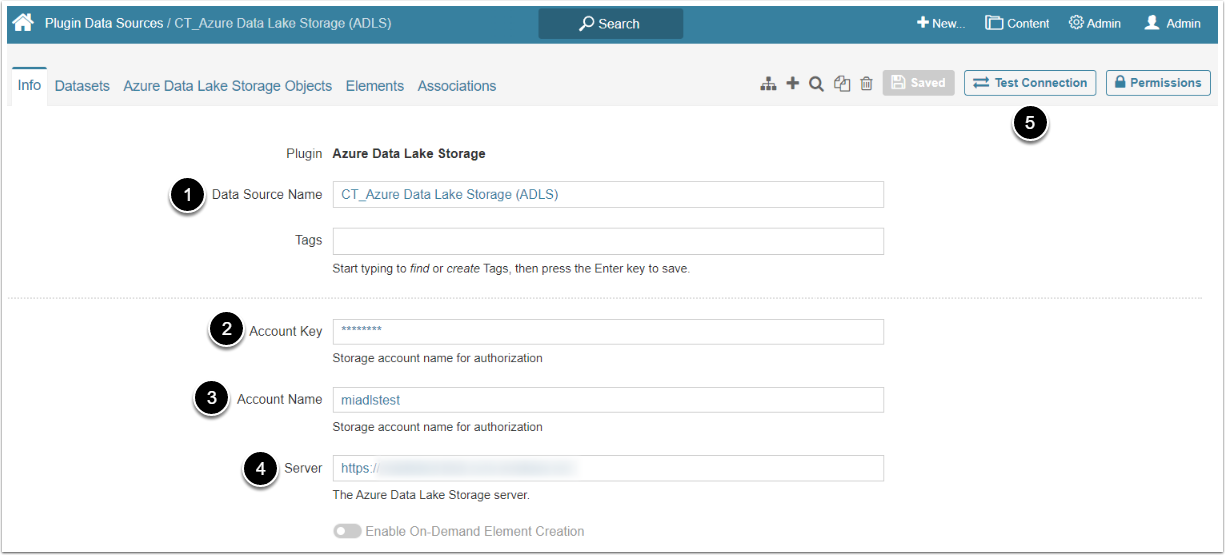The width and height of the screenshot is (1225, 555).
Task: Select the Associations tab
Action: pyautogui.click(x=457, y=86)
